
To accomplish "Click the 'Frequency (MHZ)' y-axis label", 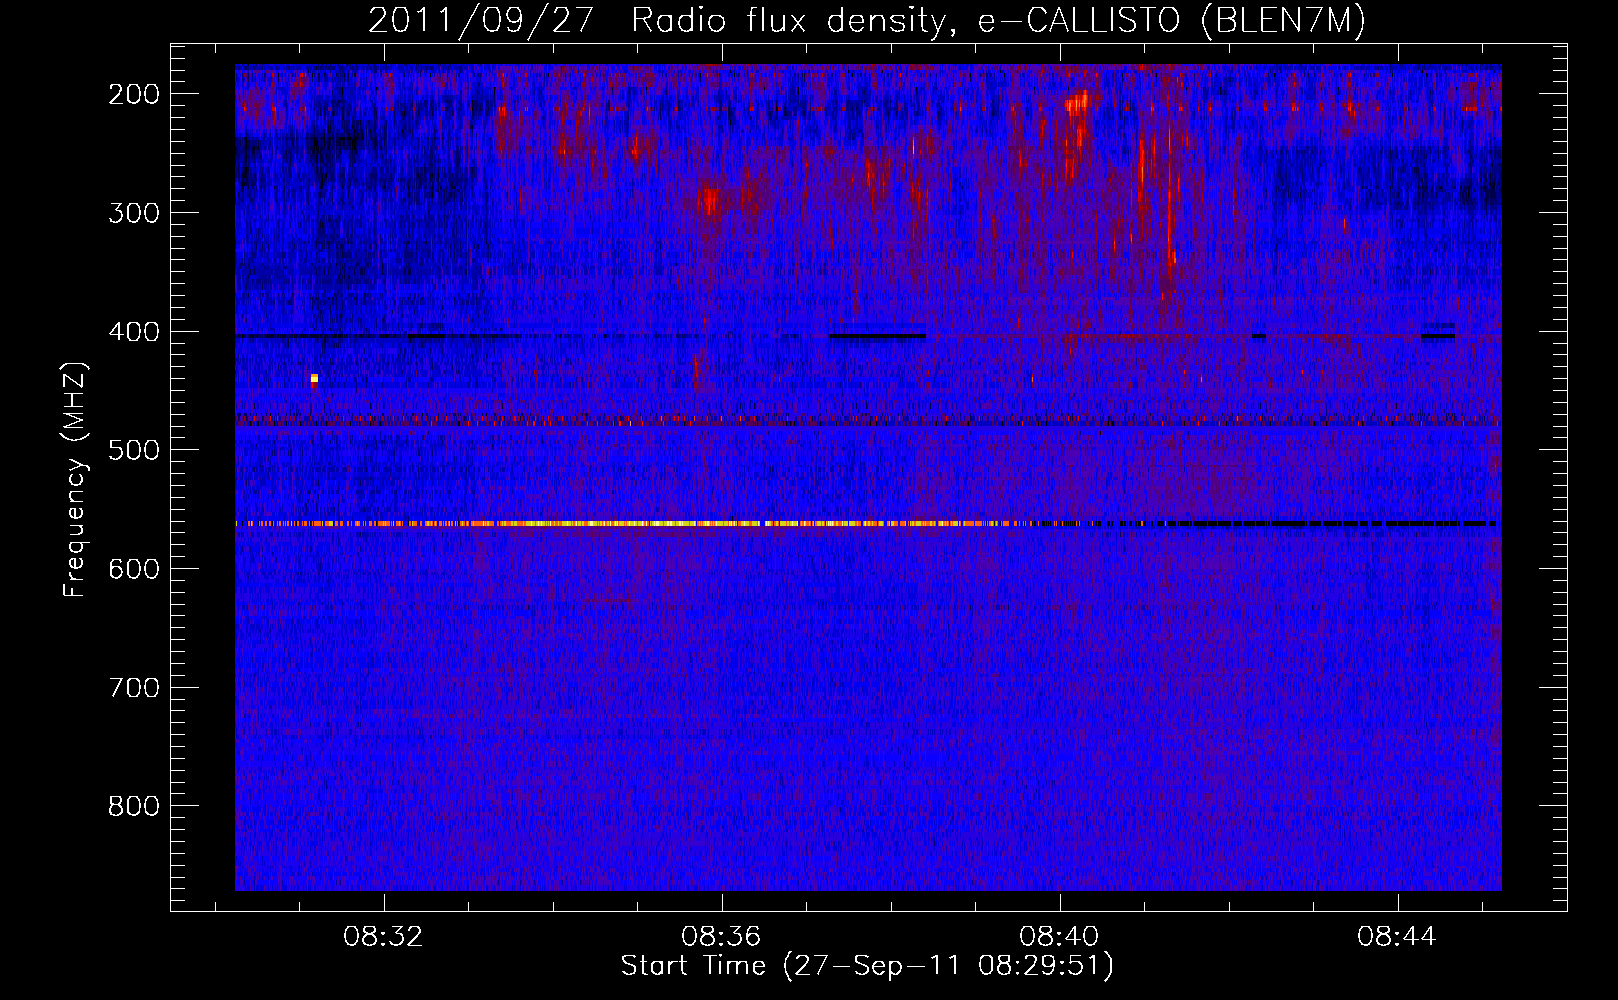I will tap(75, 479).
